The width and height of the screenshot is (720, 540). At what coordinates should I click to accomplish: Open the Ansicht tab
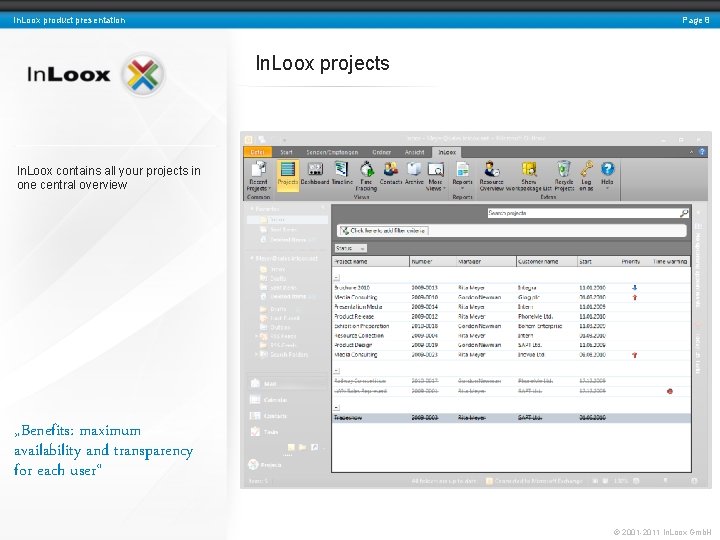414,152
